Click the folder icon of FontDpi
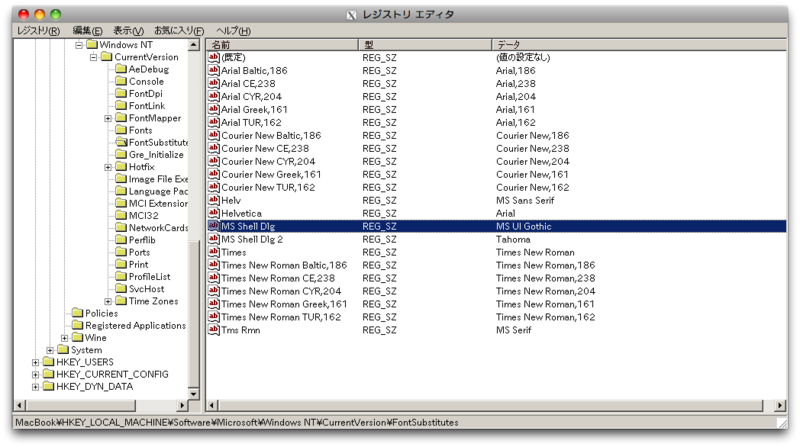This screenshot has height=447, width=800. (121, 93)
